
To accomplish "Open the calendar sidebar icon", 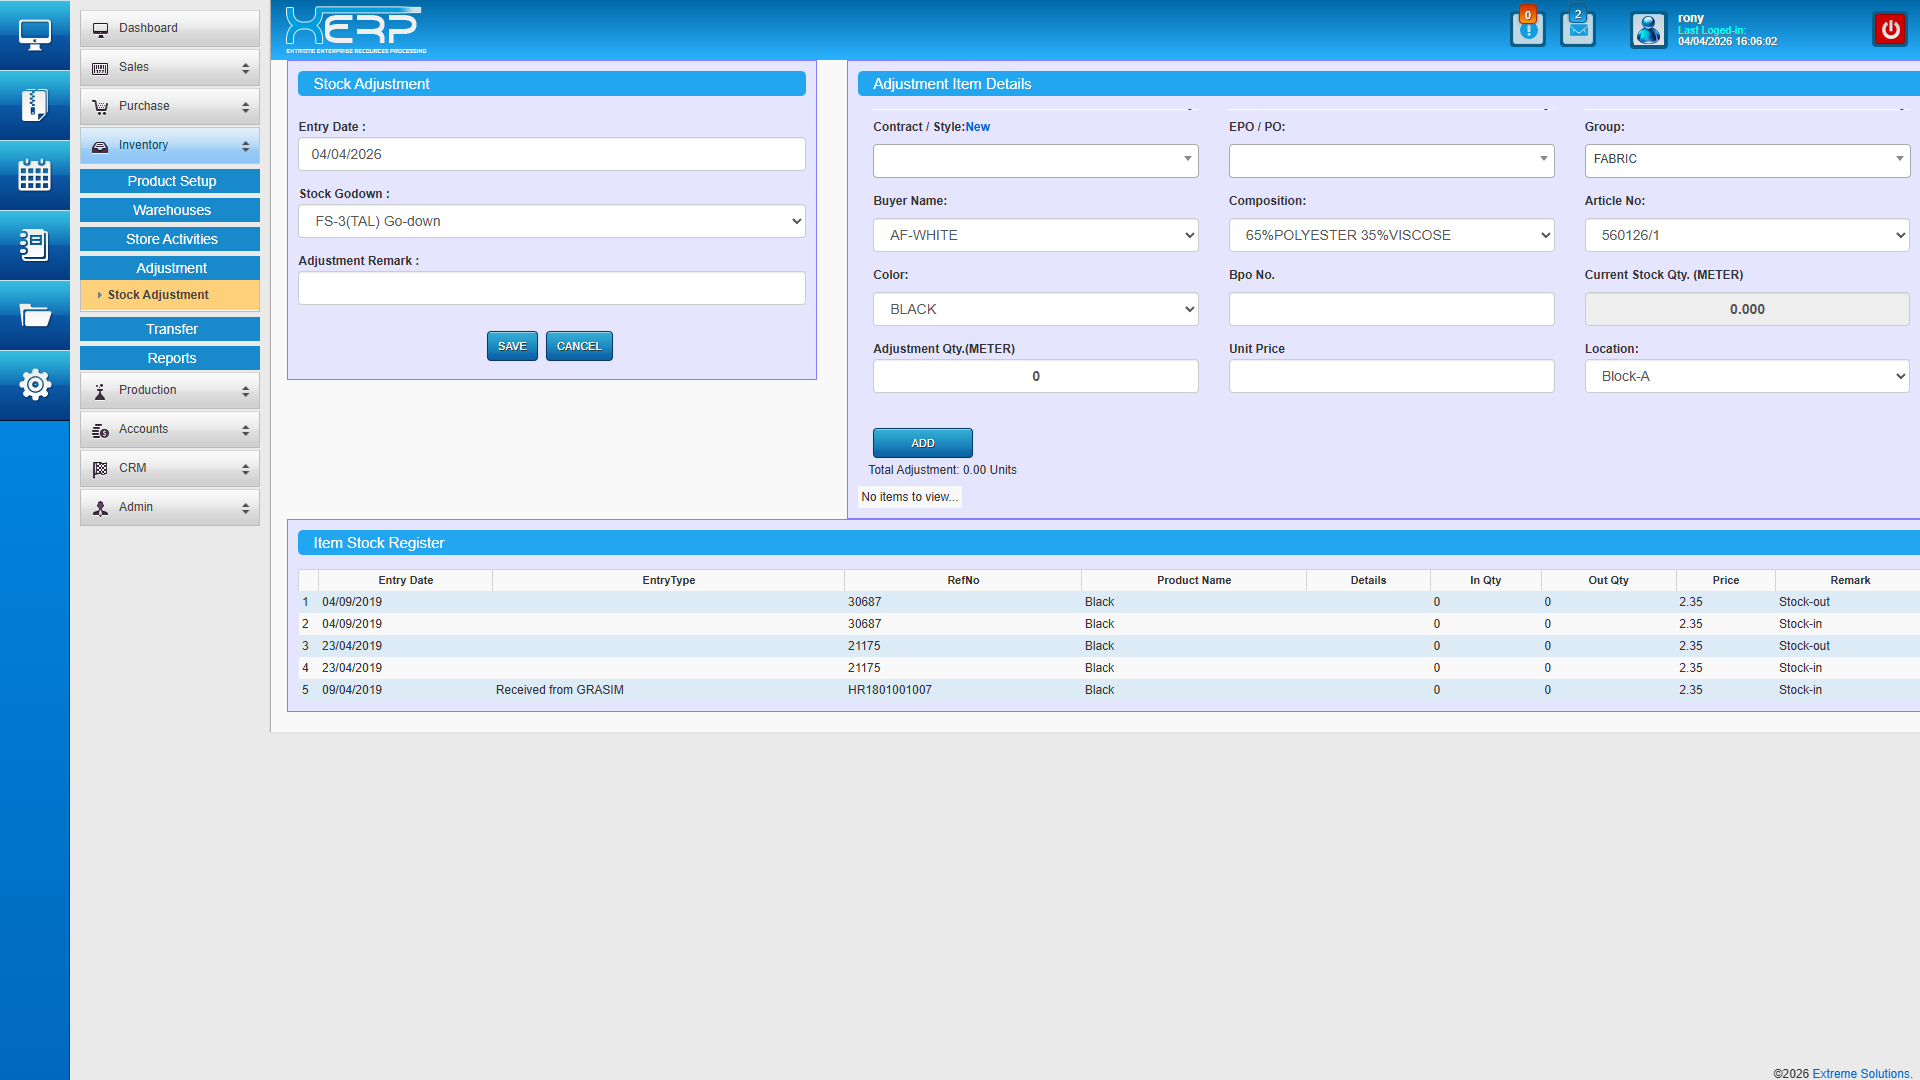I will (x=34, y=175).
